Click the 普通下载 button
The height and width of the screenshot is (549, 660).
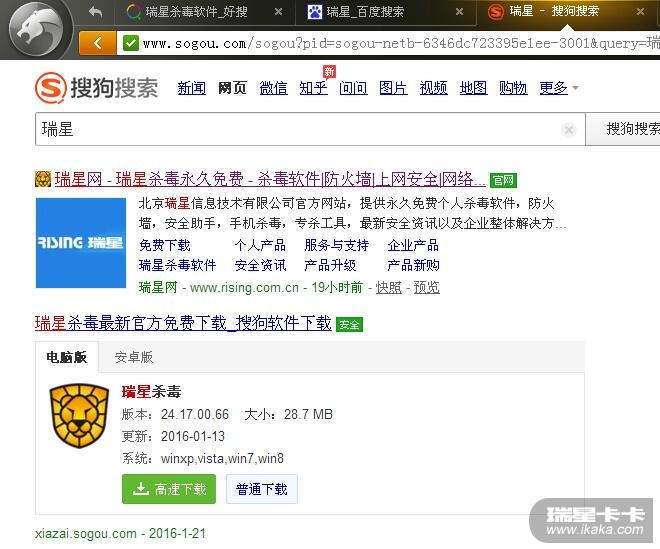(262, 489)
